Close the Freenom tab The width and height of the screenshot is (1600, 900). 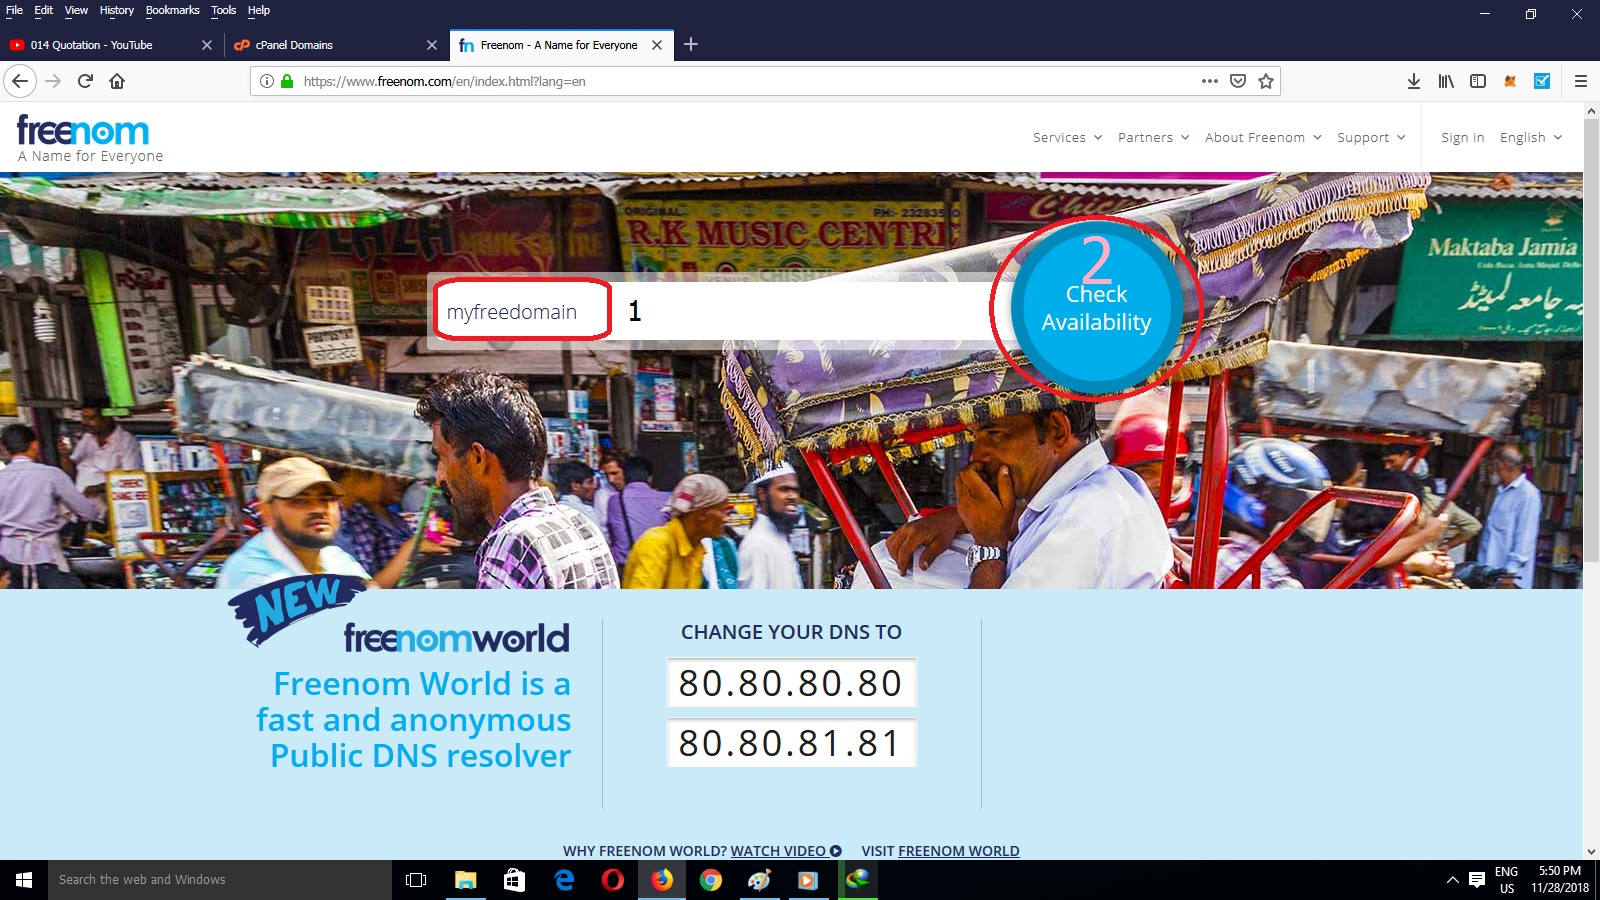[x=657, y=45]
